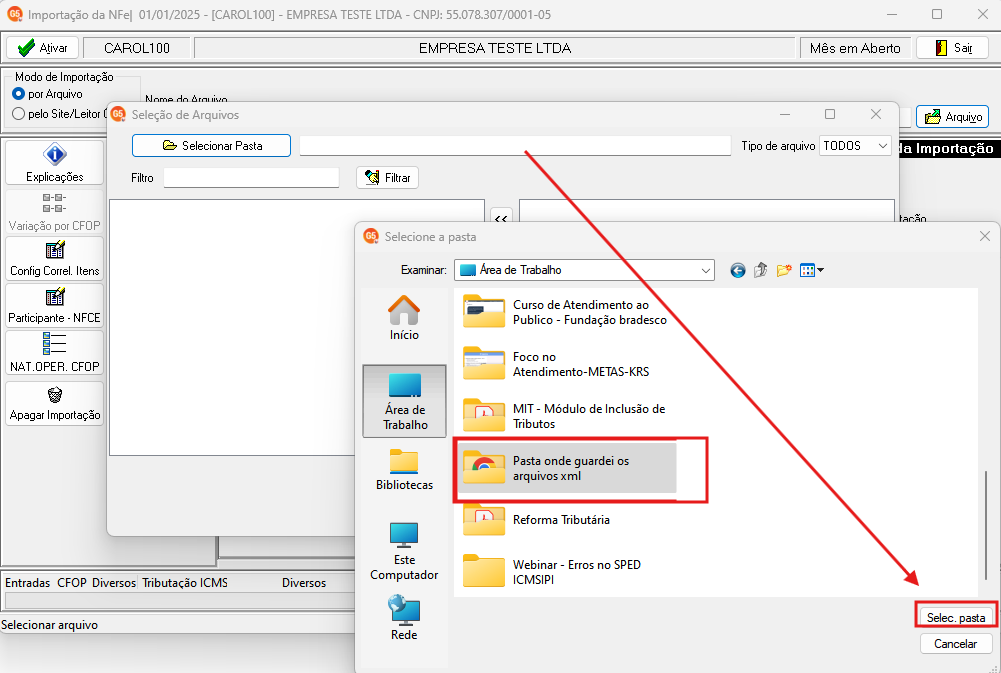Click the Variação por CFOP icon
1001x673 pixels.
pos(54,212)
